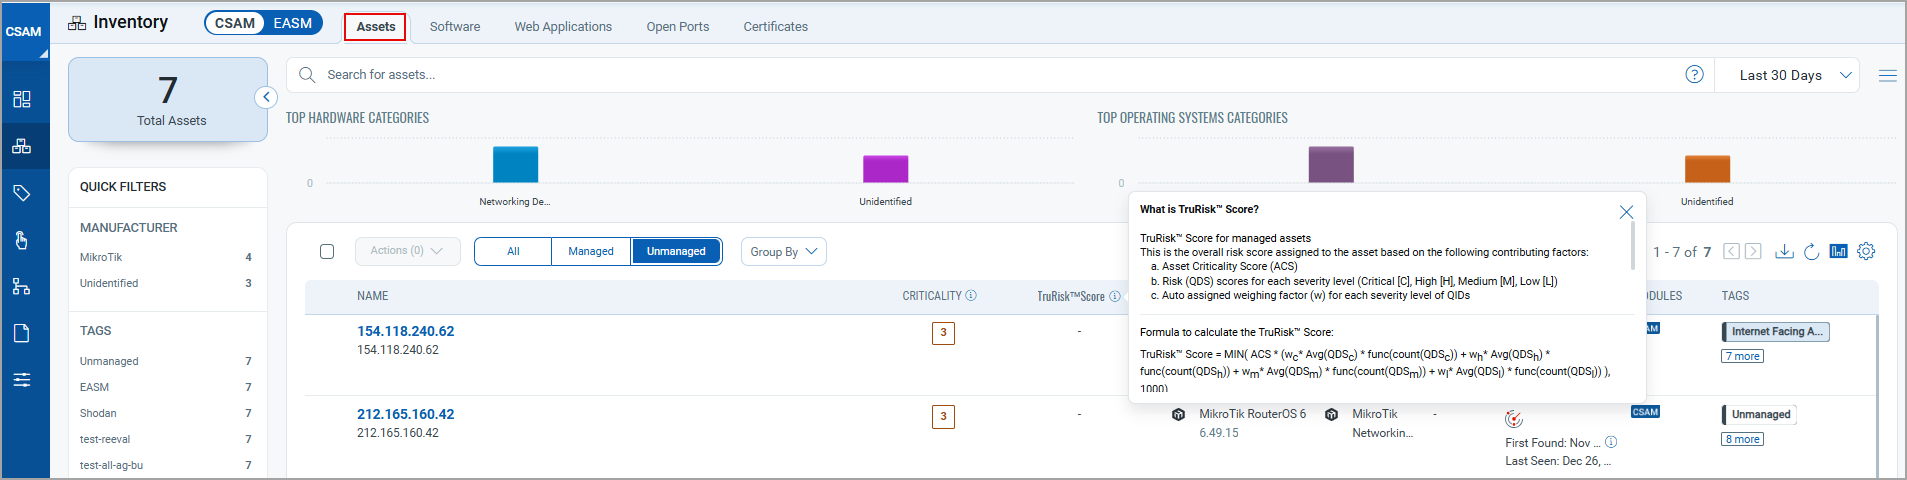Open the CSAM module picker at top left
The image size is (1907, 480).
pyautogui.click(x=24, y=32)
